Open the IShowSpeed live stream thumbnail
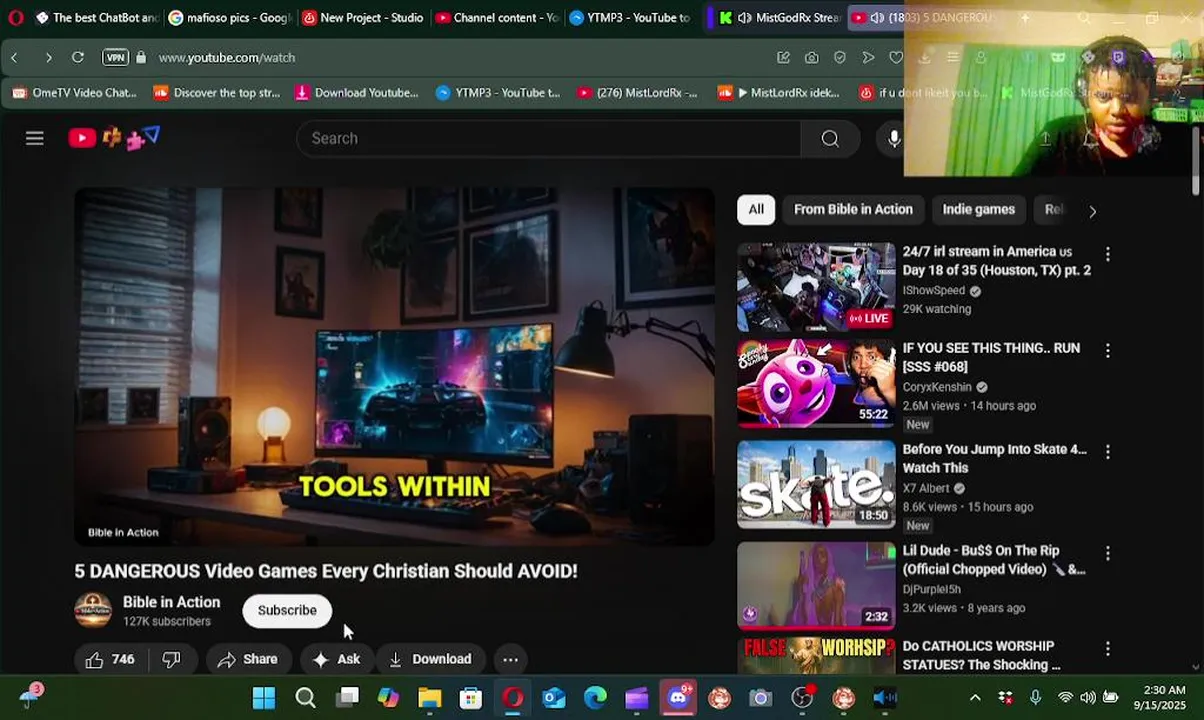This screenshot has width=1204, height=720. [816, 287]
